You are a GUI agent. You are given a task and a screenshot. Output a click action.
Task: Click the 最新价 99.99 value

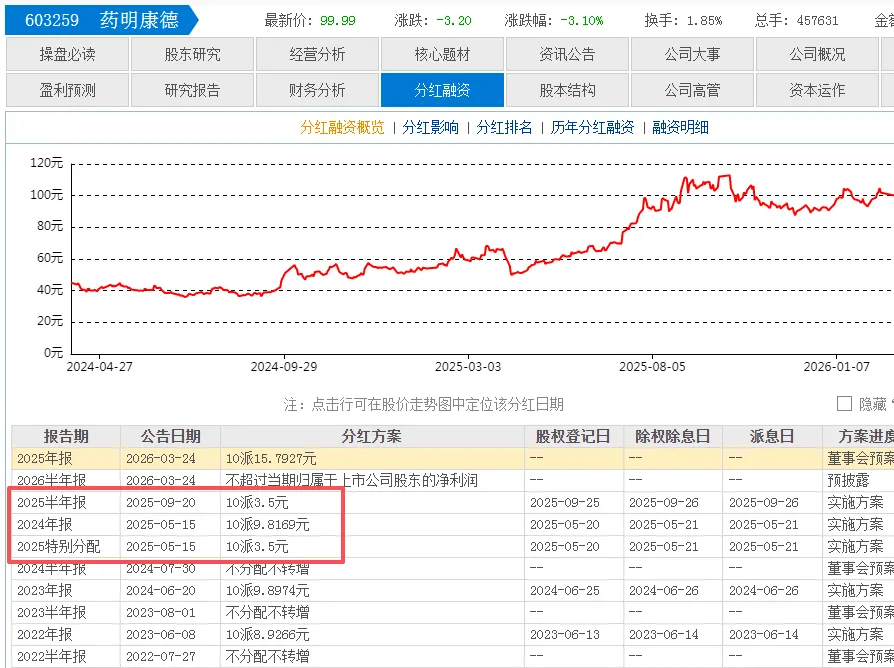point(338,21)
